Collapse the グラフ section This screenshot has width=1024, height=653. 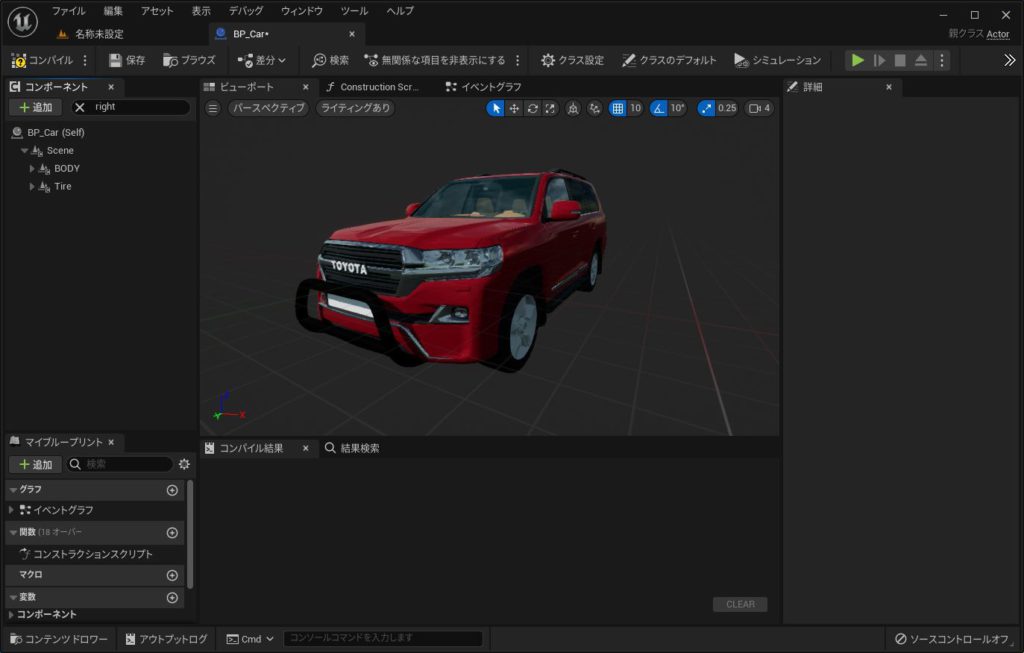(x=13, y=490)
